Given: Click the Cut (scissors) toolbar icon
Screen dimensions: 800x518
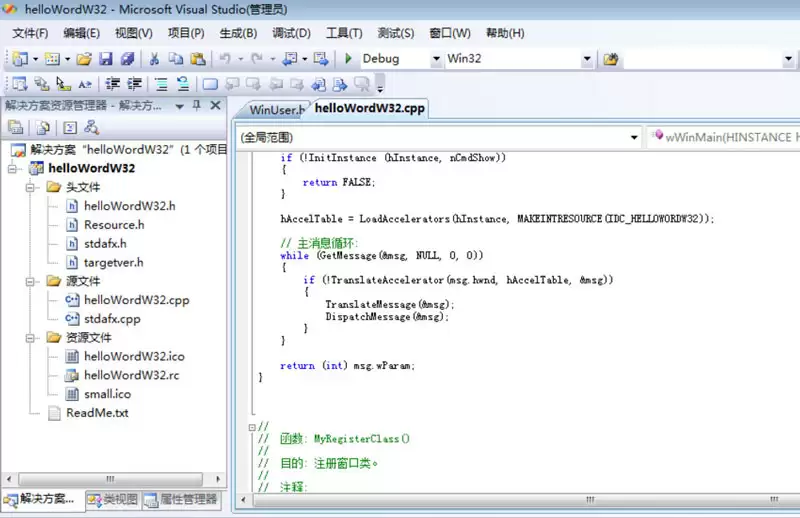Looking at the screenshot, I should tap(154, 59).
